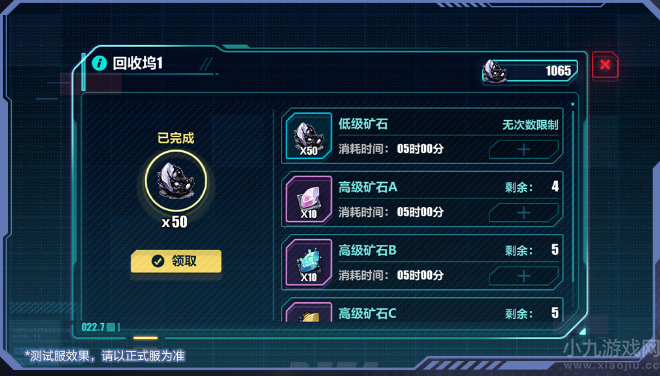Viewport: 660px width, 376px height.
Task: Click the 无次数限制 label
Action: pos(530,125)
